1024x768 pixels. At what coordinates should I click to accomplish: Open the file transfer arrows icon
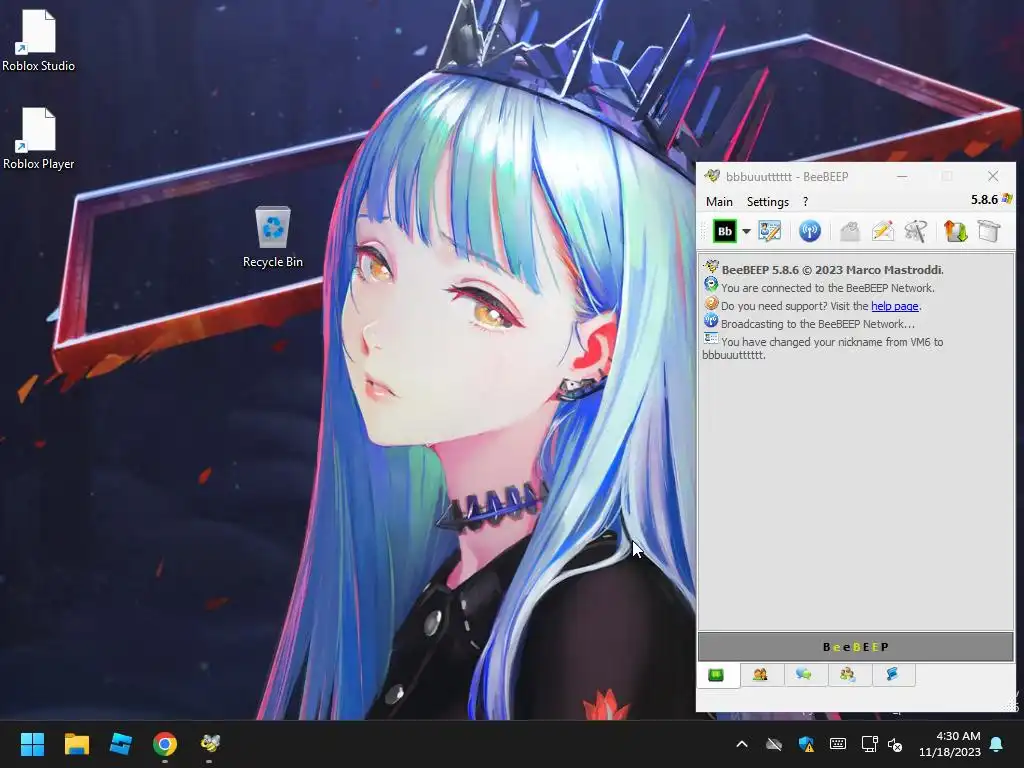coord(955,231)
